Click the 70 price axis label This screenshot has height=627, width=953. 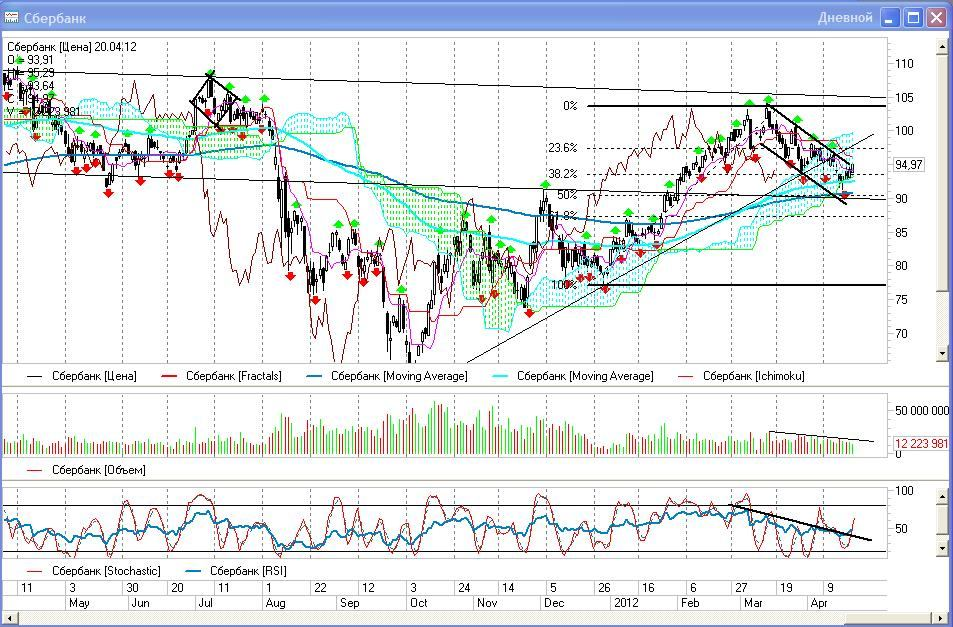(901, 334)
